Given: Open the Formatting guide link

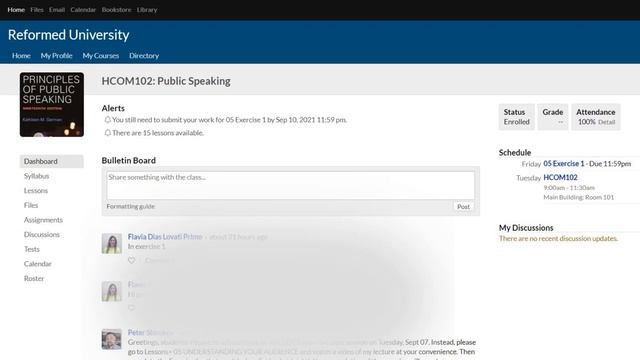Looking at the screenshot, I should (131, 207).
